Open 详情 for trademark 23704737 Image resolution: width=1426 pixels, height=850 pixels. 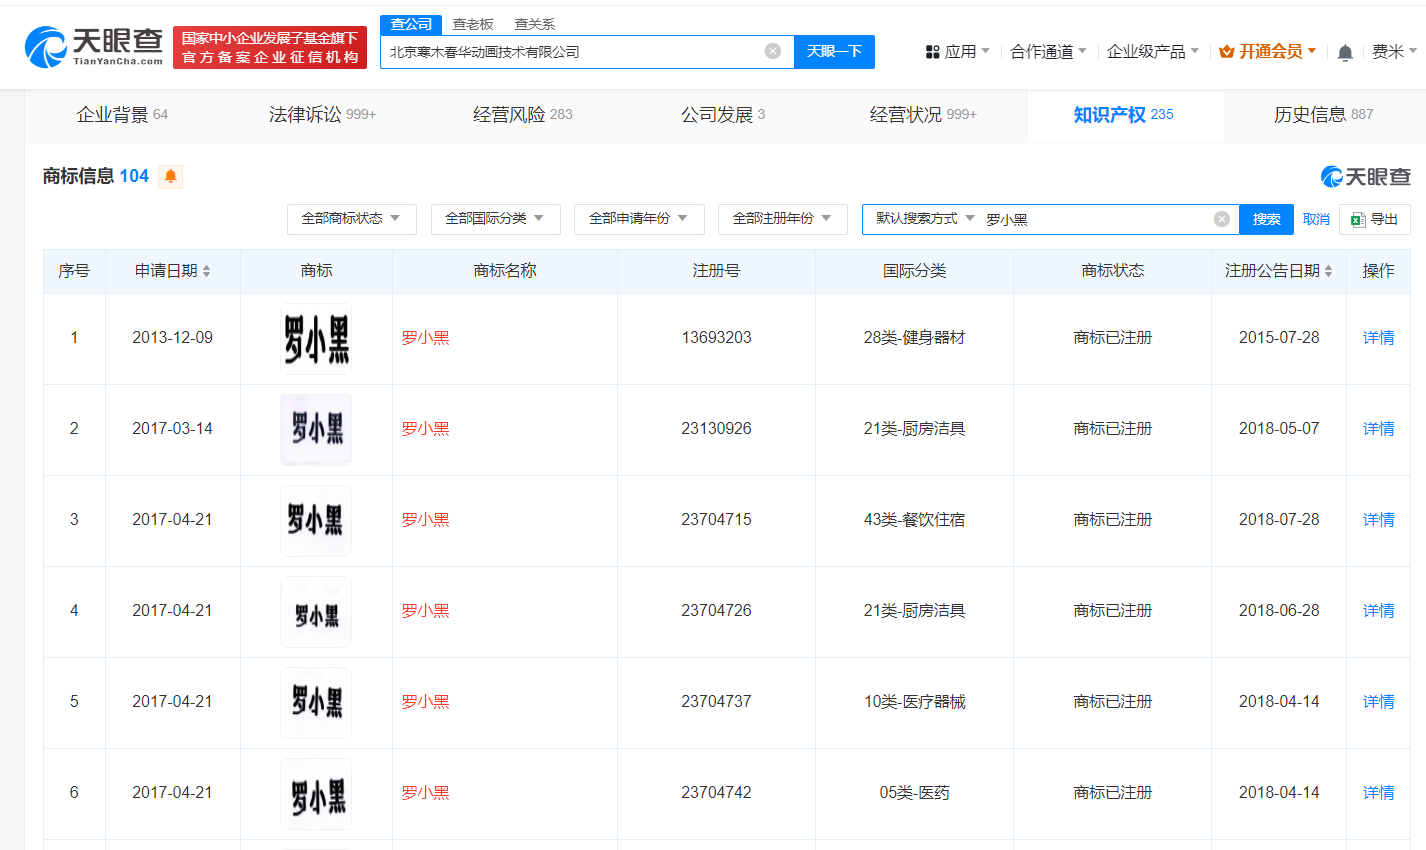(1378, 702)
